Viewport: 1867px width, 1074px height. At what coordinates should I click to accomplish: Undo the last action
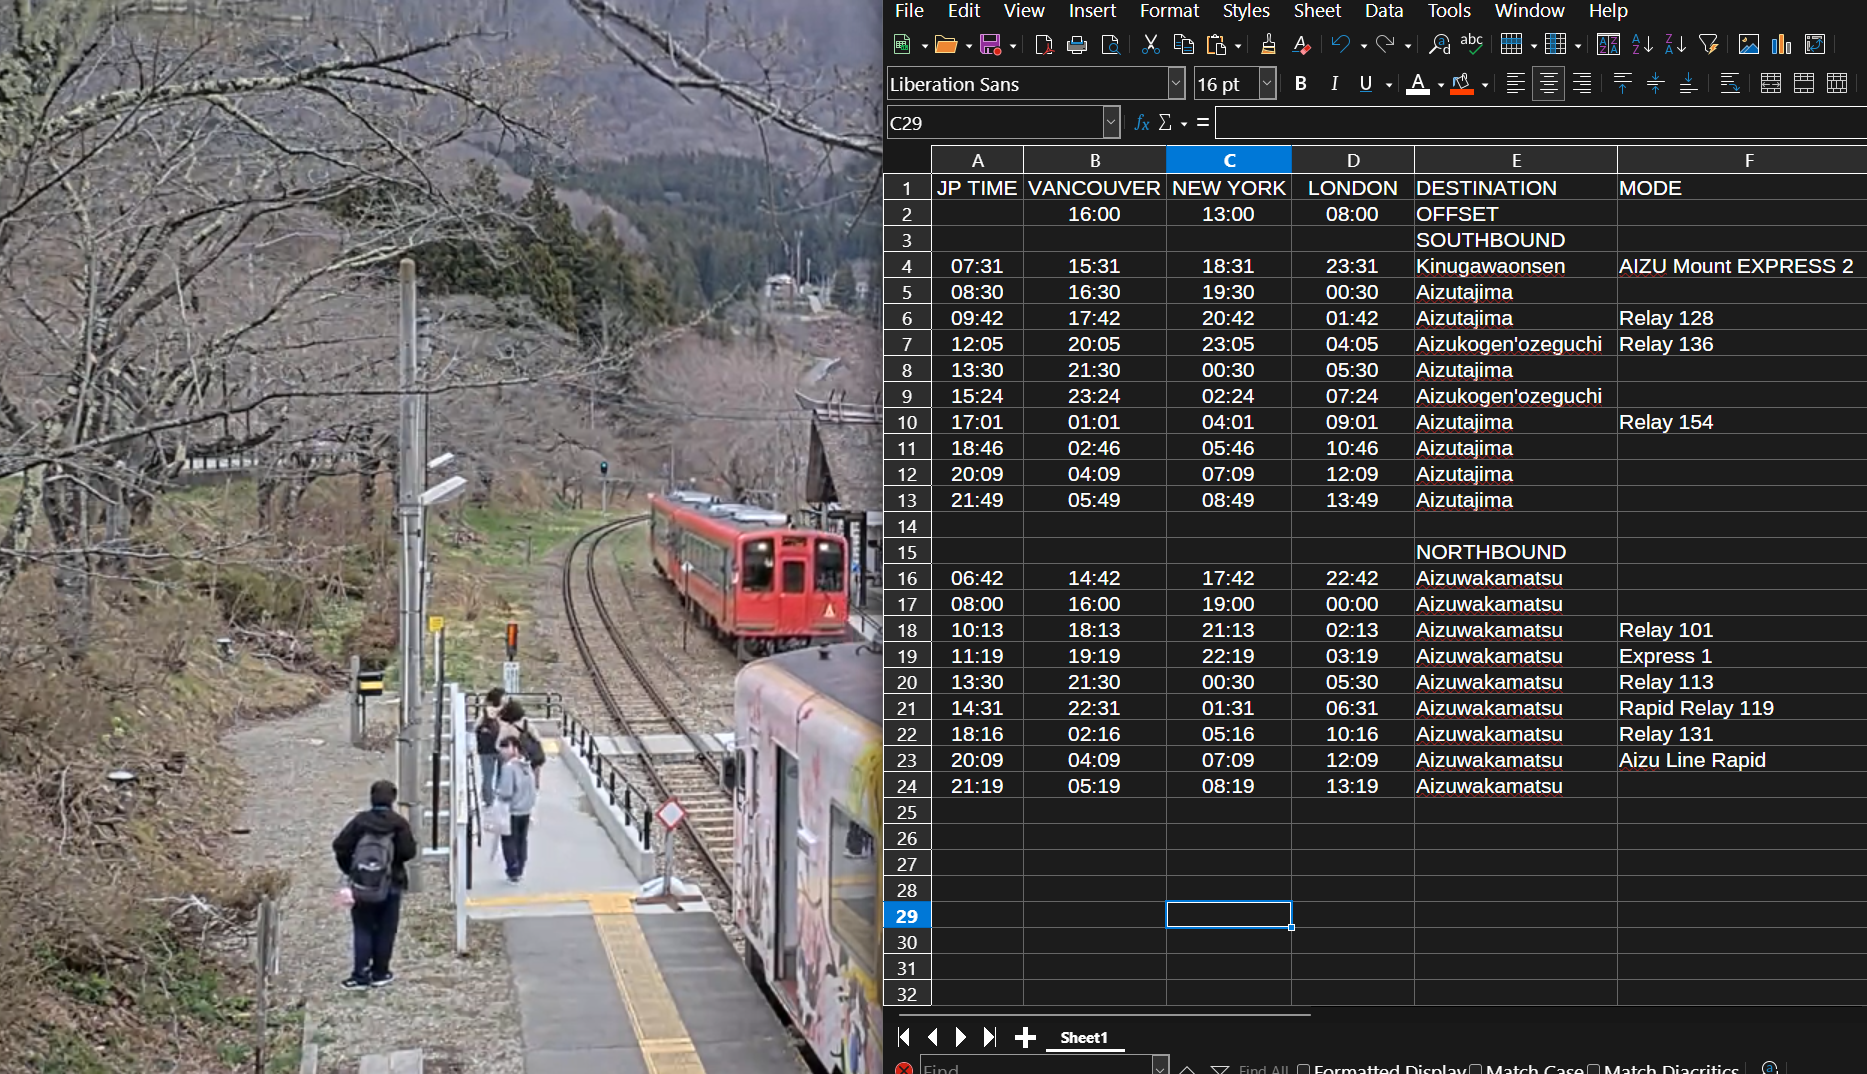(x=1341, y=44)
